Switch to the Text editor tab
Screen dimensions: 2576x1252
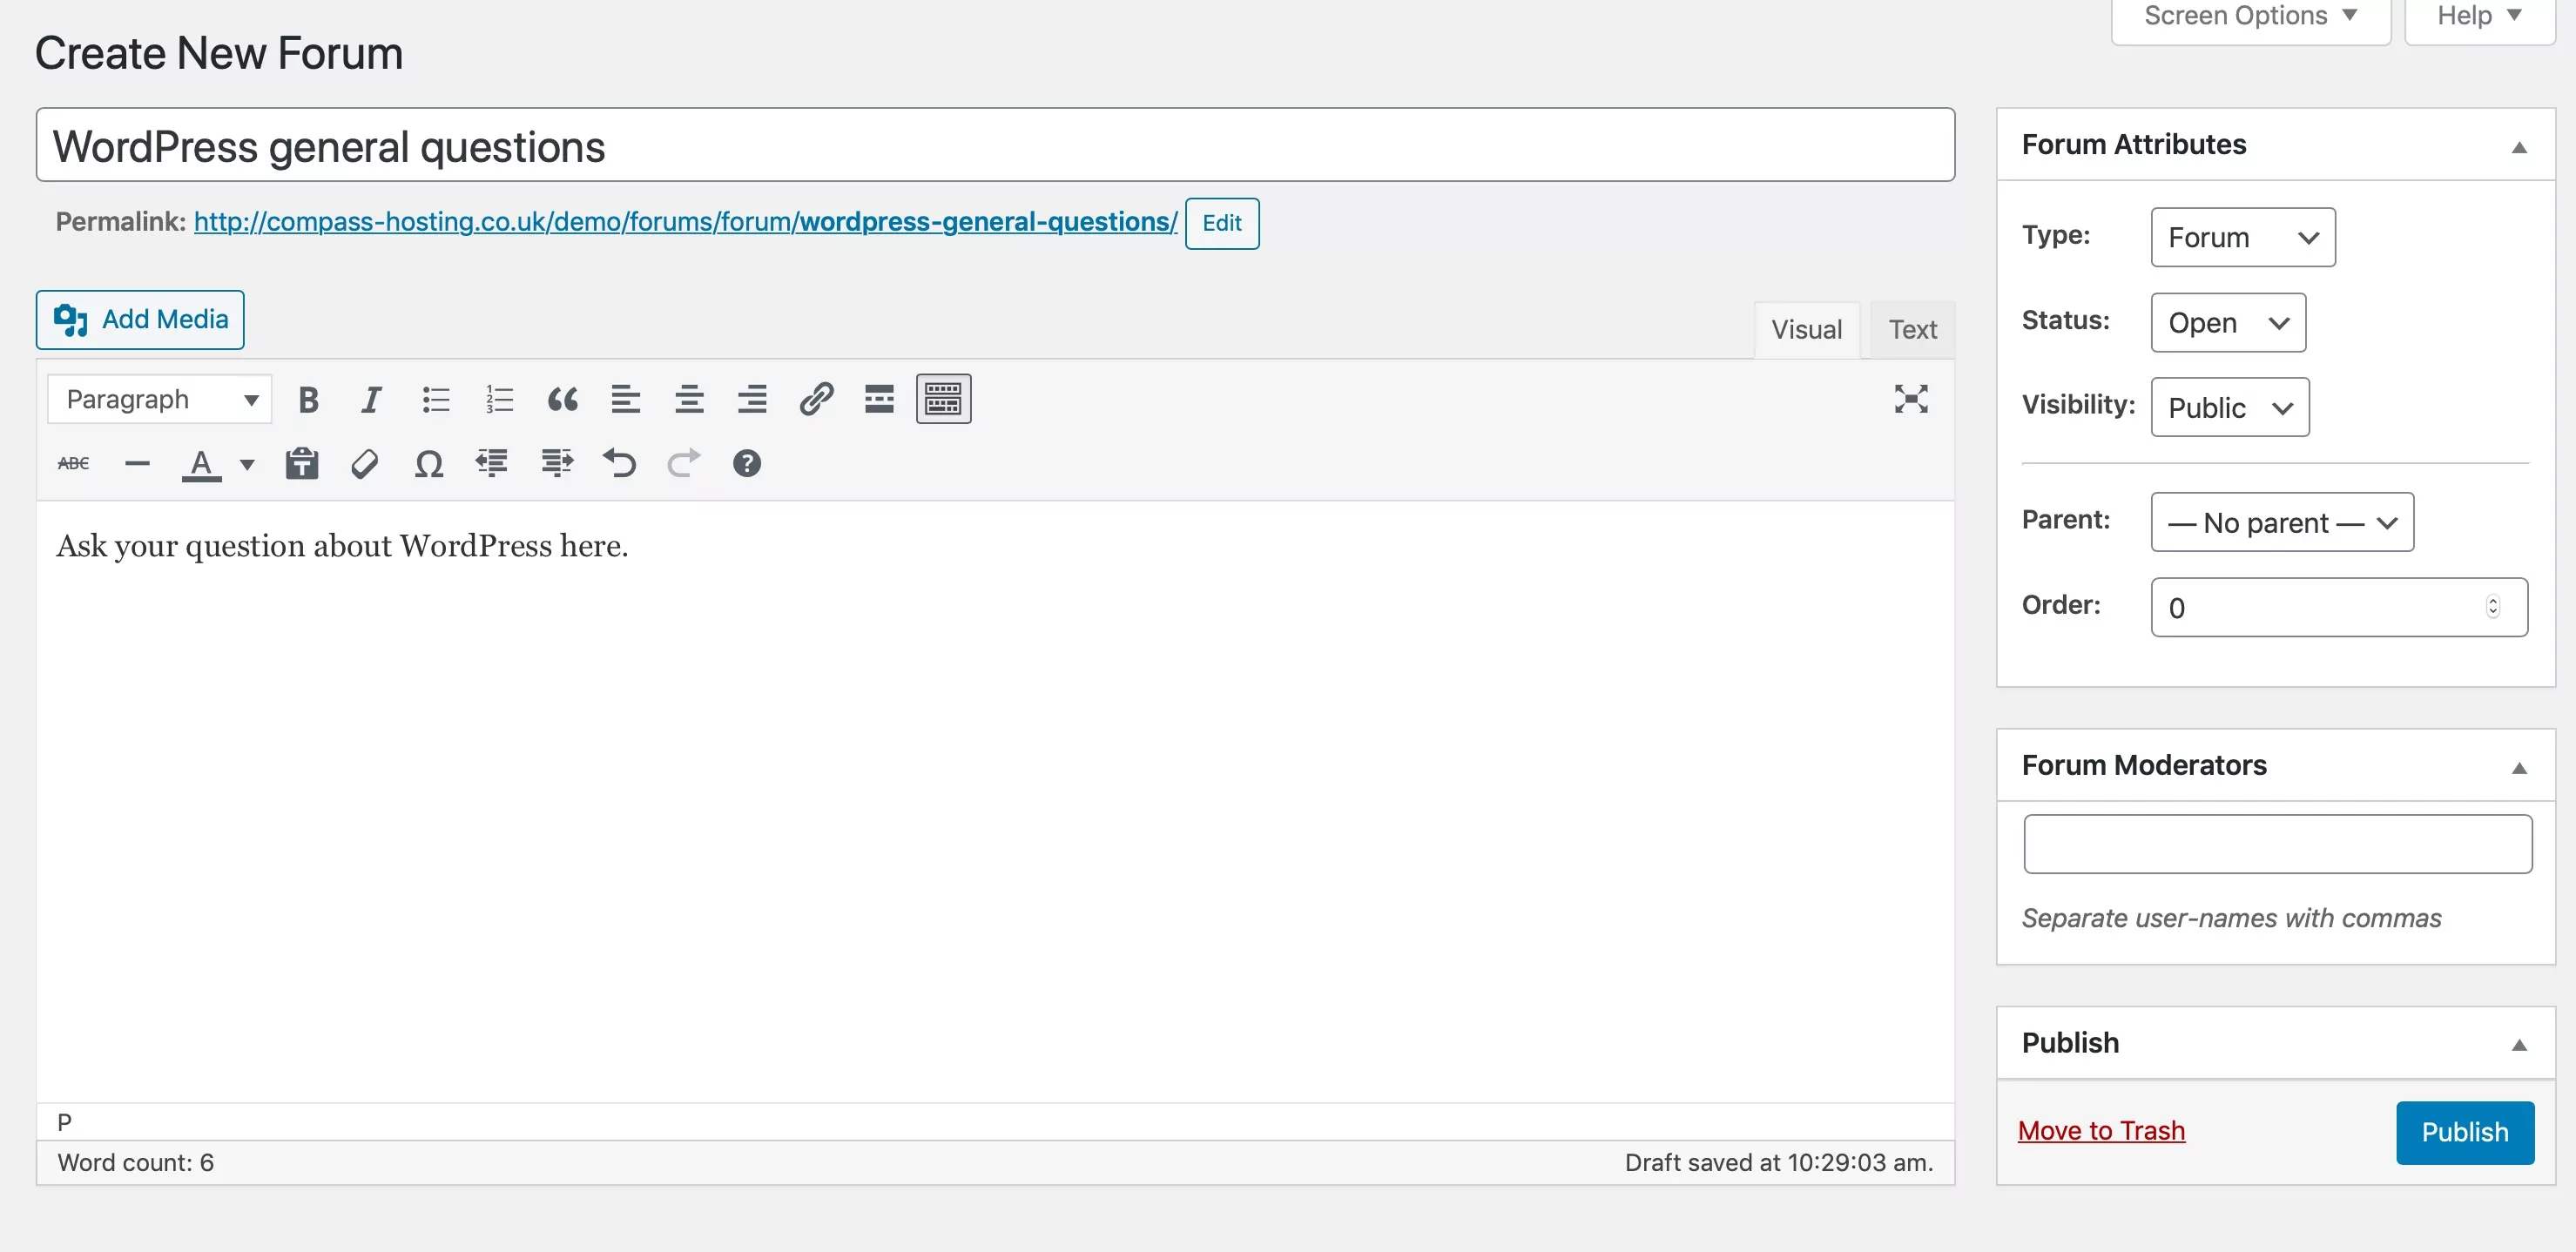coord(1912,330)
